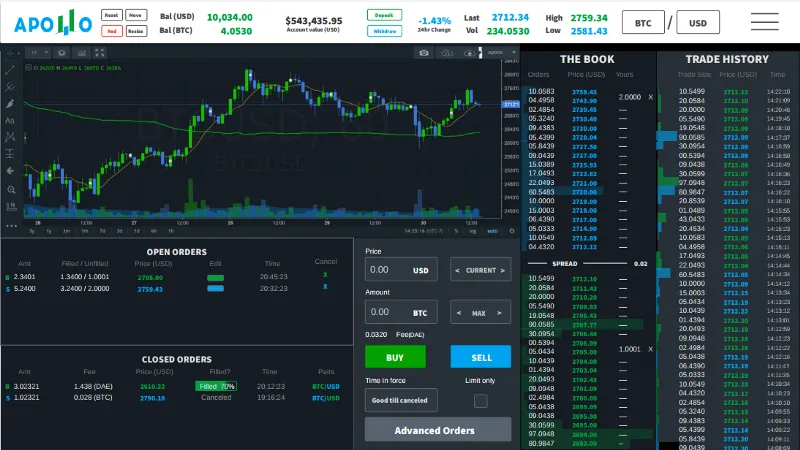Click the Filled 70% progress bar
800x450 pixels.
click(x=216, y=386)
